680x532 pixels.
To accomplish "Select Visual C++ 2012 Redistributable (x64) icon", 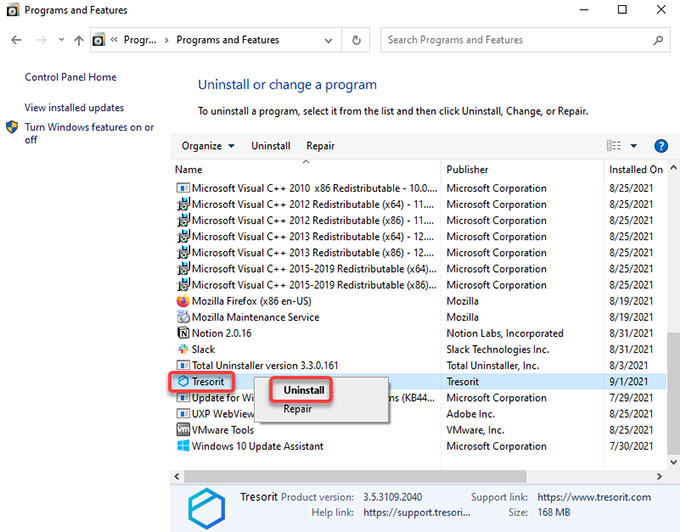I will pyautogui.click(x=183, y=204).
